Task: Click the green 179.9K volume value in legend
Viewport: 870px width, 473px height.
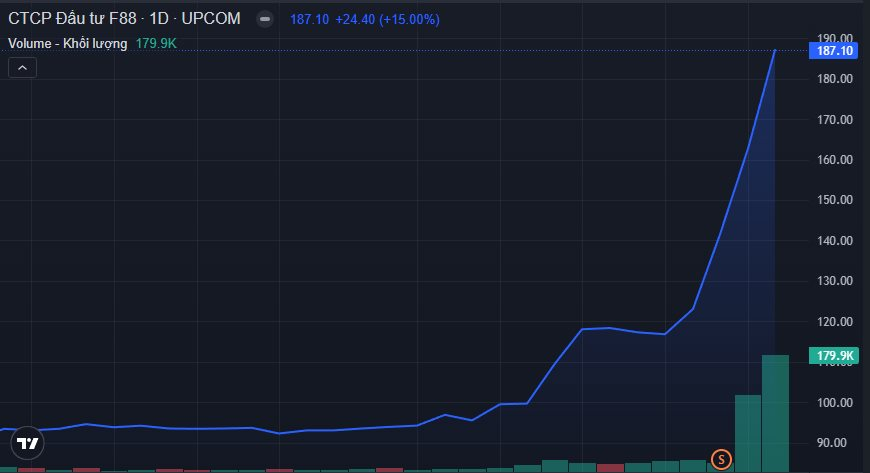Action: click(156, 44)
